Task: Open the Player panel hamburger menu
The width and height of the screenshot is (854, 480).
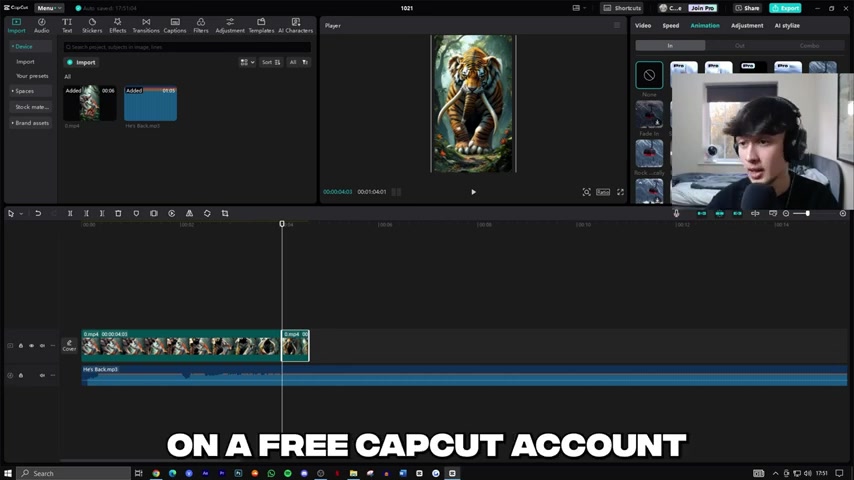Action: (x=617, y=25)
